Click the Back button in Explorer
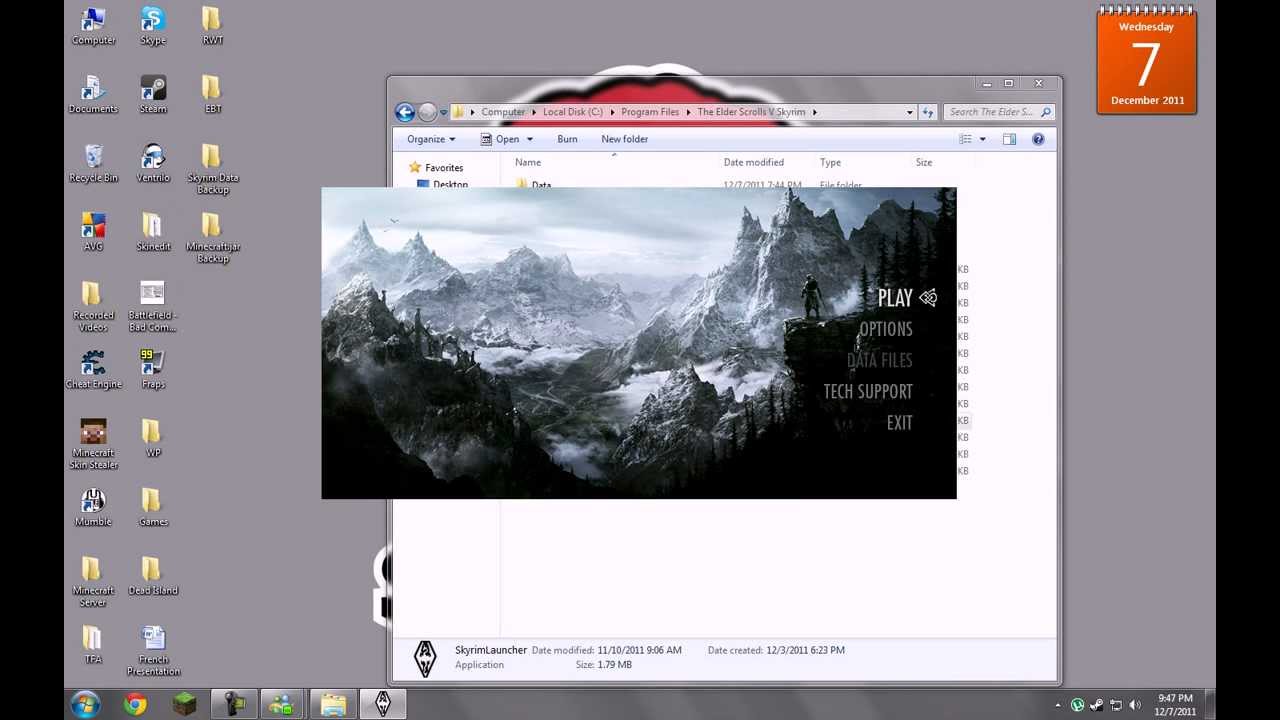Screen dimensions: 1280x720 point(405,112)
